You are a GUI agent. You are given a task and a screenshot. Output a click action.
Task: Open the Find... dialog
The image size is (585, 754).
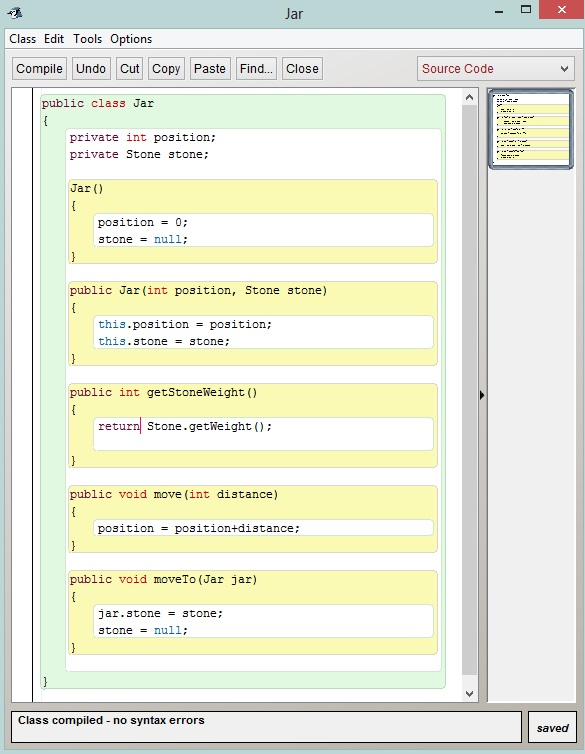[x=256, y=69]
